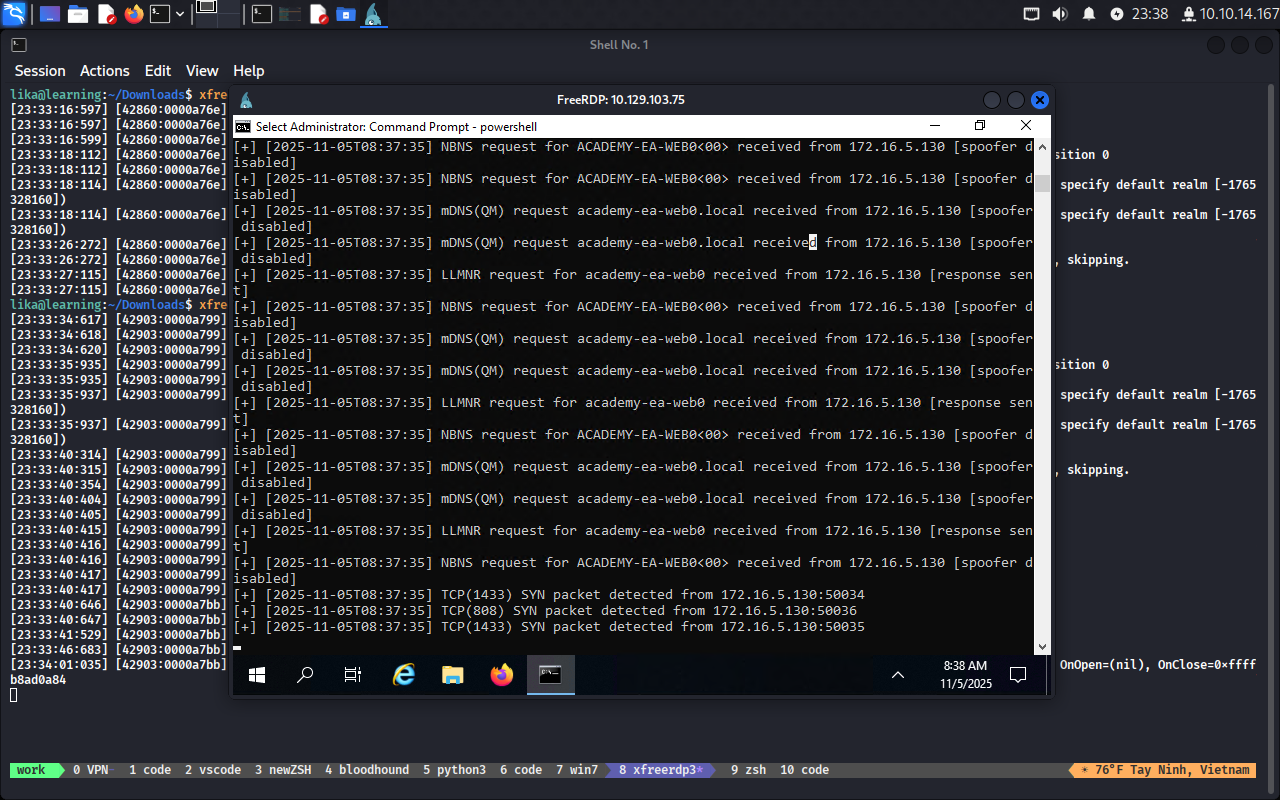This screenshot has height=800, width=1280.
Task: Open the Session menu
Action: click(40, 71)
